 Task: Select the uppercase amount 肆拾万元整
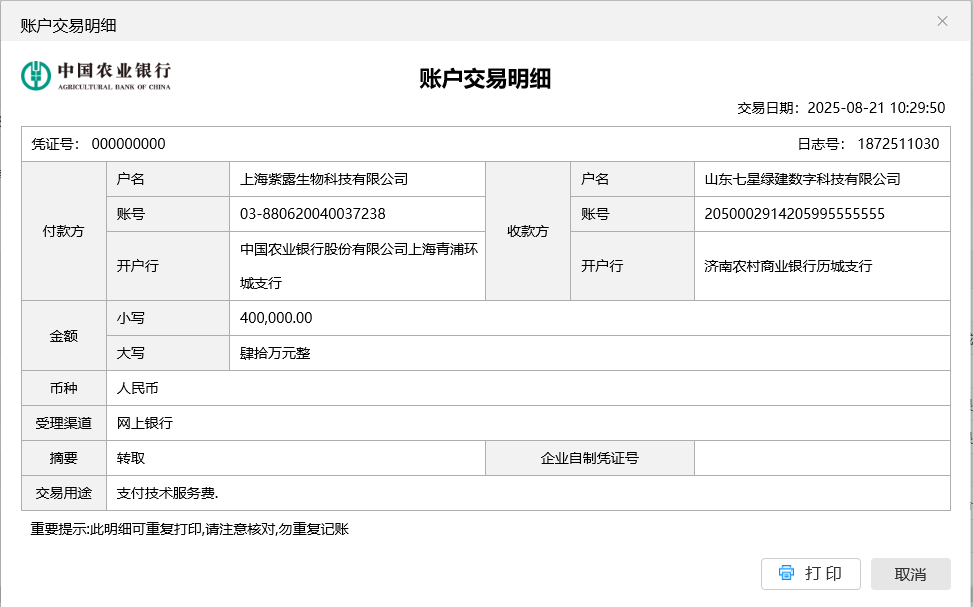pyautogui.click(x=276, y=353)
